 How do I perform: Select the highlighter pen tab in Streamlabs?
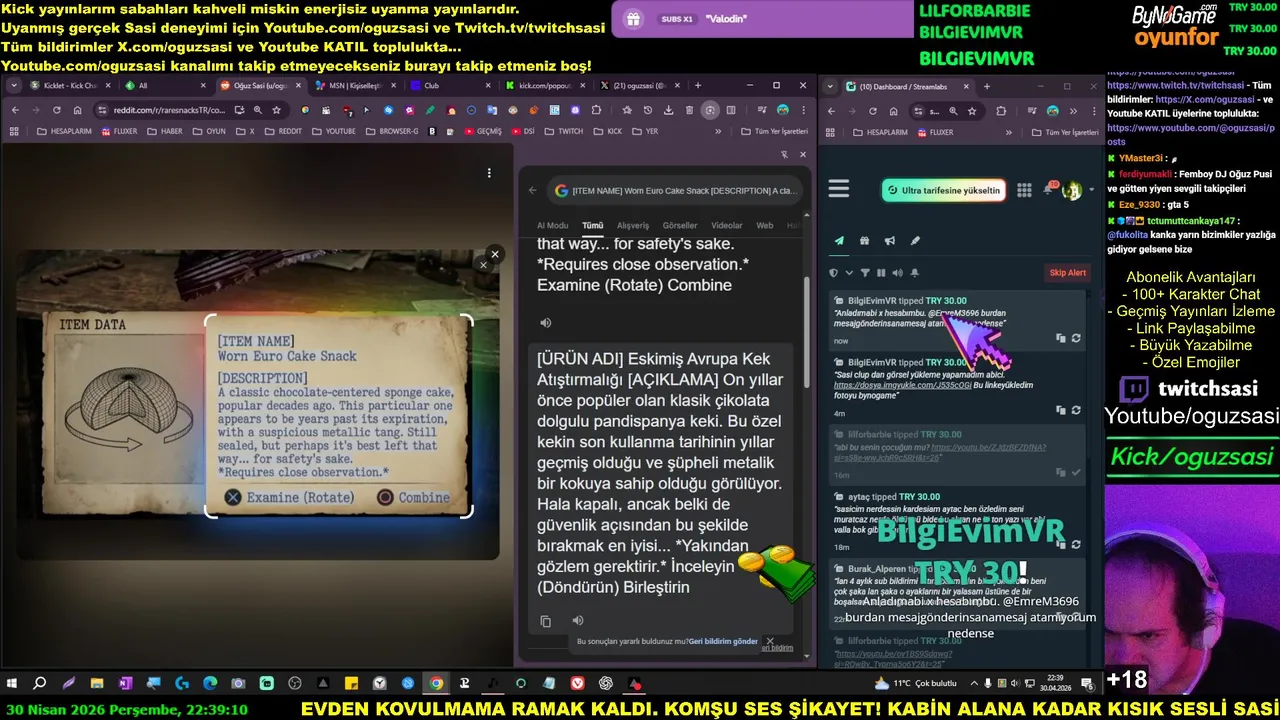coord(914,241)
